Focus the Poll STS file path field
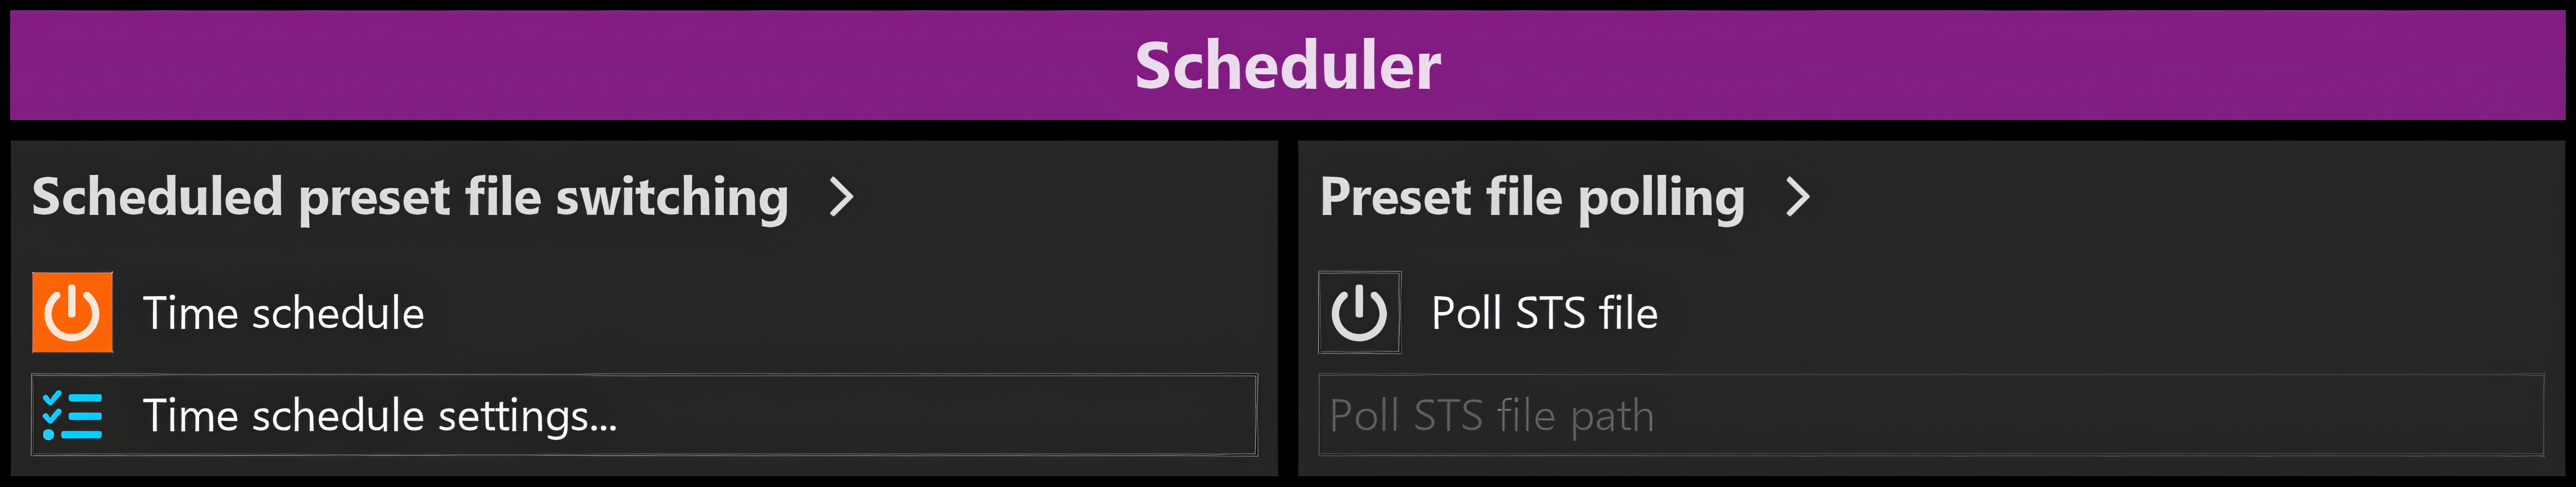This screenshot has width=2576, height=487. 1931,415
